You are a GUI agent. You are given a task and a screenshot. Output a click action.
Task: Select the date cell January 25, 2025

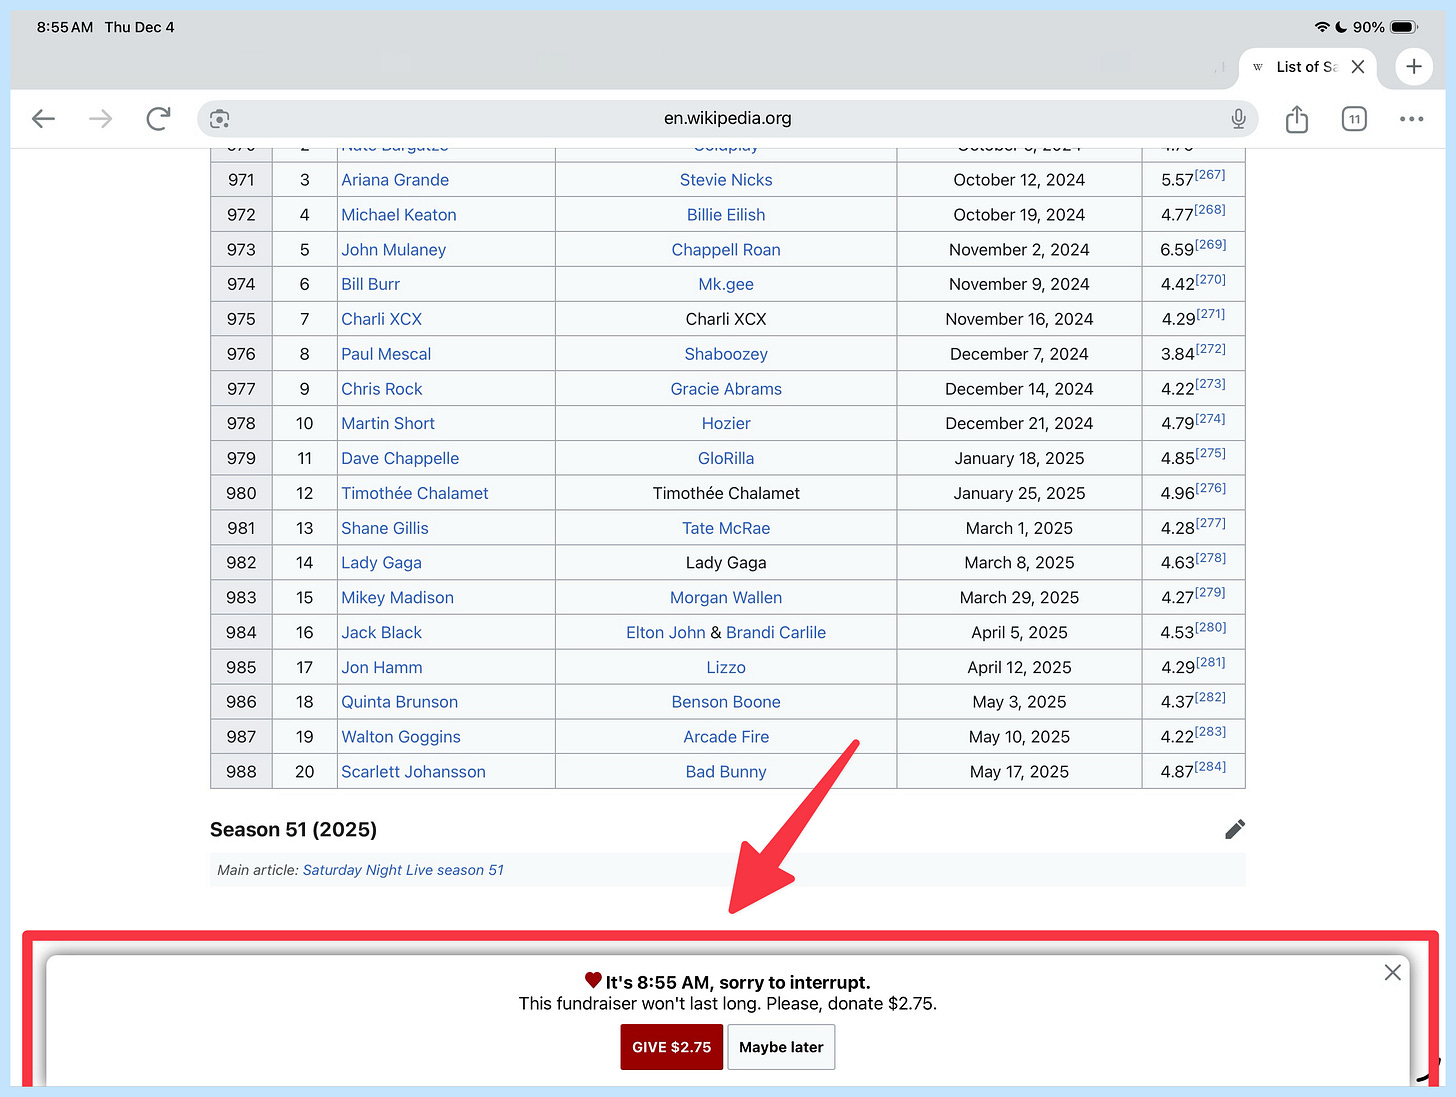[1019, 493]
